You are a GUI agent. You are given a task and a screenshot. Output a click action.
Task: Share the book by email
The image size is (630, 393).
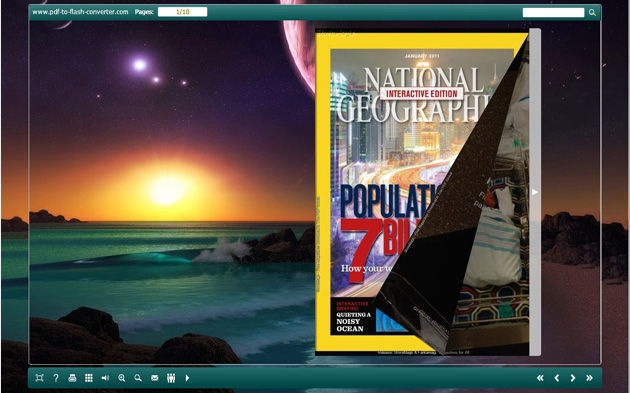pos(155,378)
